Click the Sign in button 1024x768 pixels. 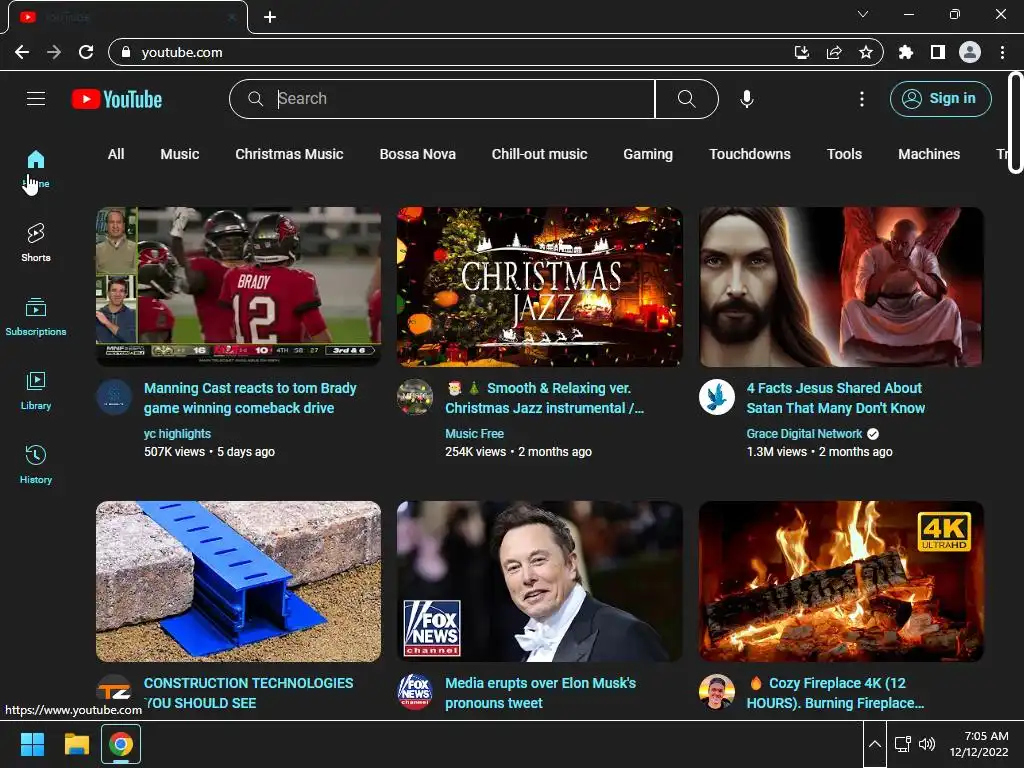coord(940,99)
